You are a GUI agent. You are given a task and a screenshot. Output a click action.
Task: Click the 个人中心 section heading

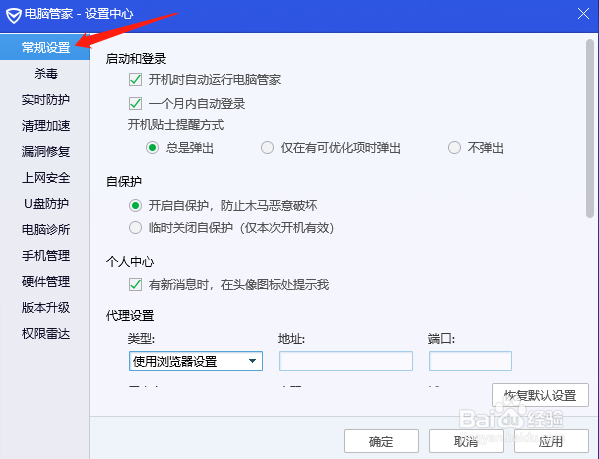[x=130, y=262]
